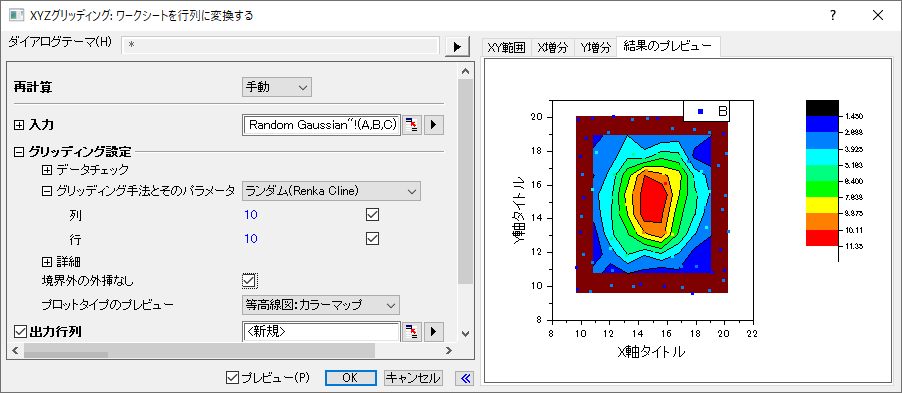Uncheck 境界外の外挿なし checkbox

[249, 280]
